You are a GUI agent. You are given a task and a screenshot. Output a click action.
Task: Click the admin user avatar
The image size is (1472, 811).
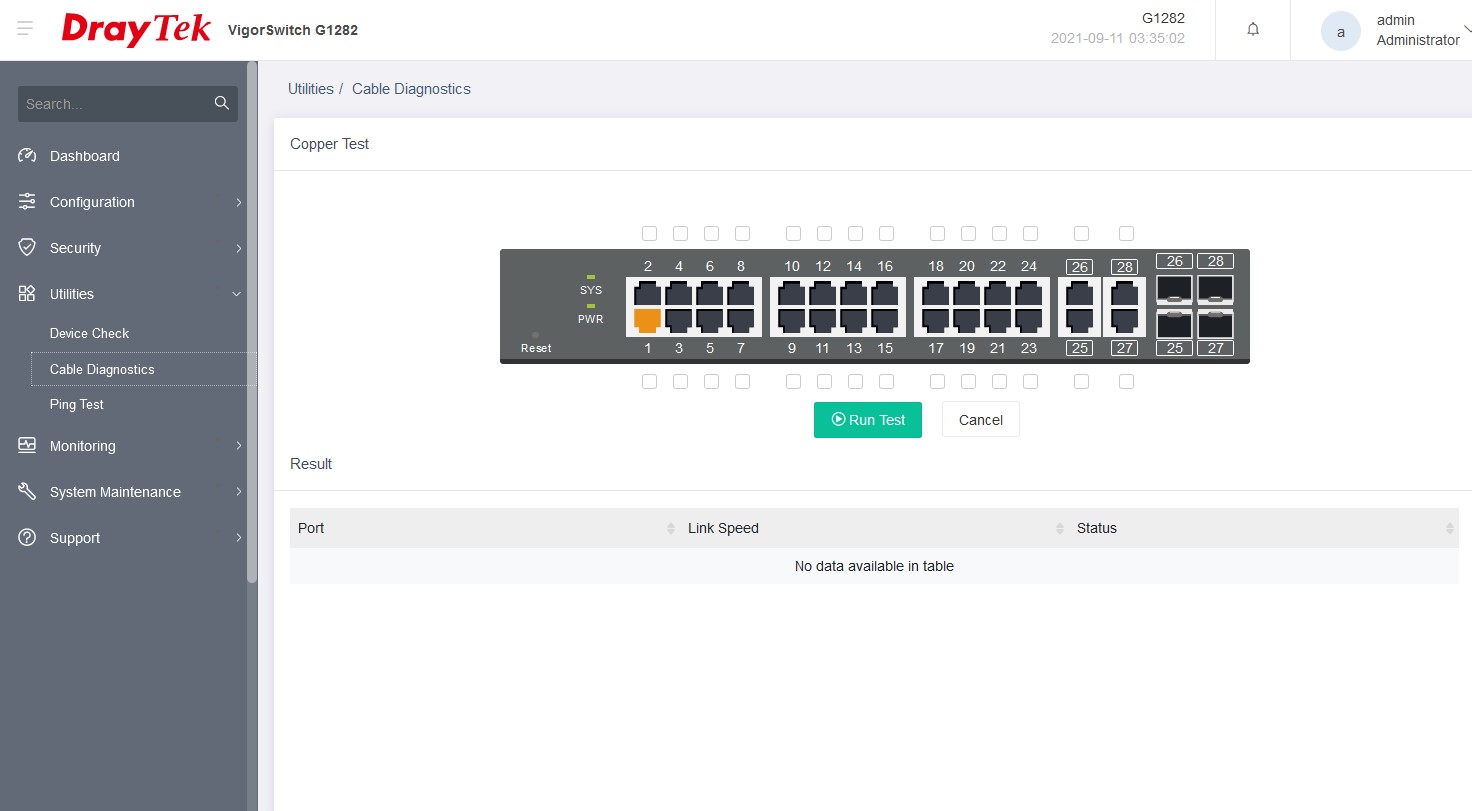click(x=1340, y=31)
